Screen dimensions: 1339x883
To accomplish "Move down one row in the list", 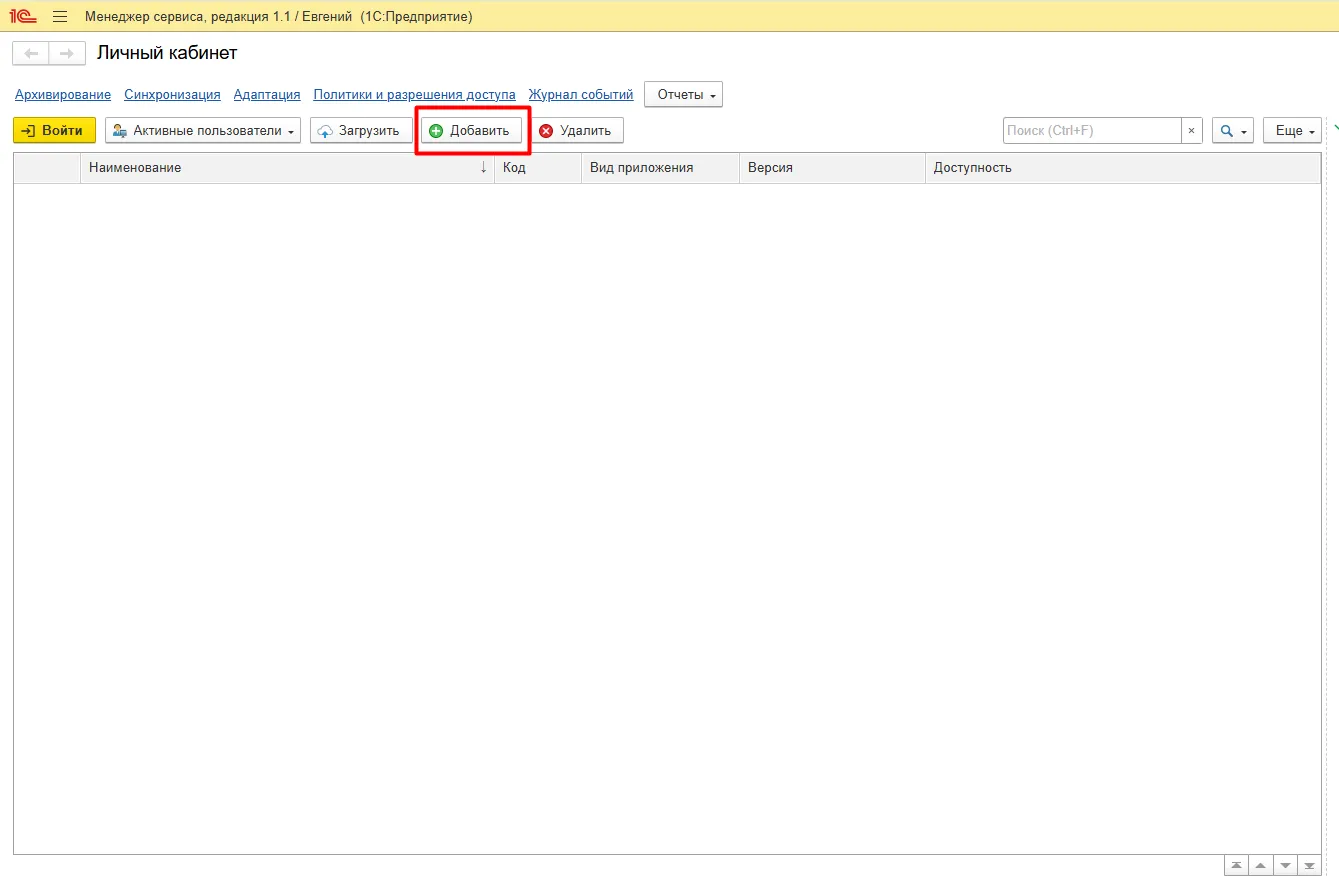I will pyautogui.click(x=1285, y=865).
